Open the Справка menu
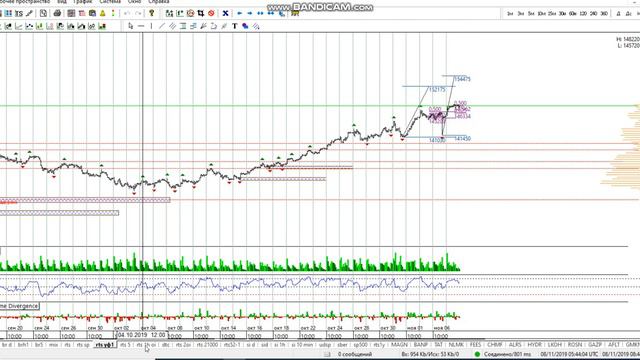Image resolution: width=640 pixels, height=360 pixels. coord(158,2)
